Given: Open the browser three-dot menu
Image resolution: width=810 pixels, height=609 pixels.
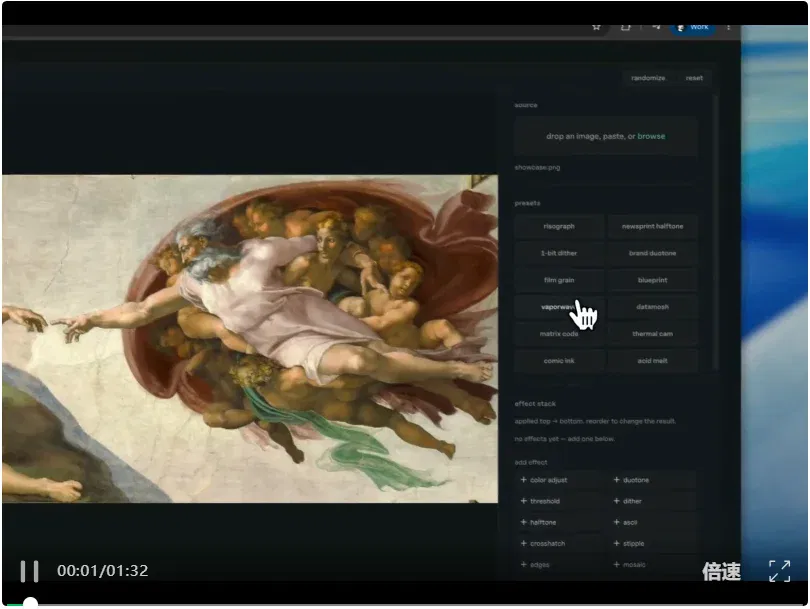Looking at the screenshot, I should coord(728,27).
